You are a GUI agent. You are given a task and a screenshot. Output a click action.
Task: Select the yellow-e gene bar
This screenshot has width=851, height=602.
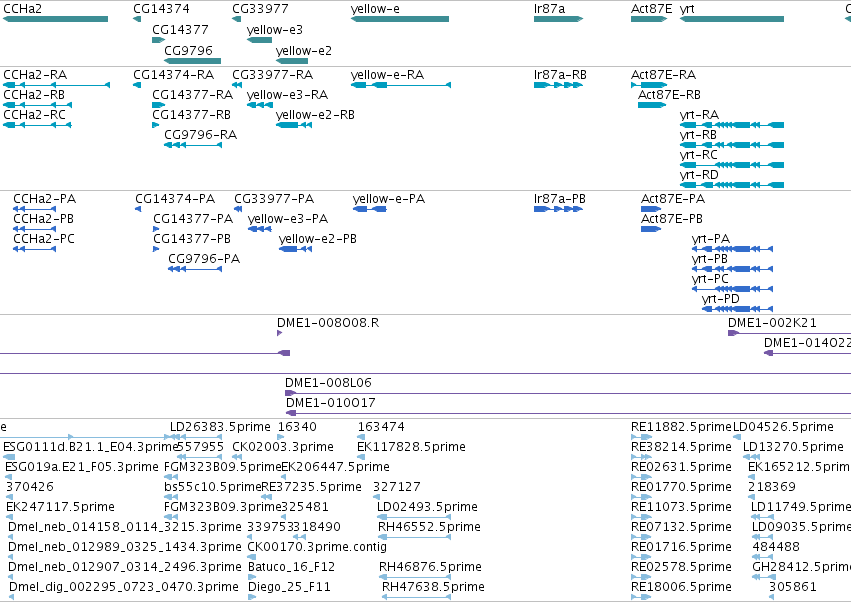click(400, 19)
